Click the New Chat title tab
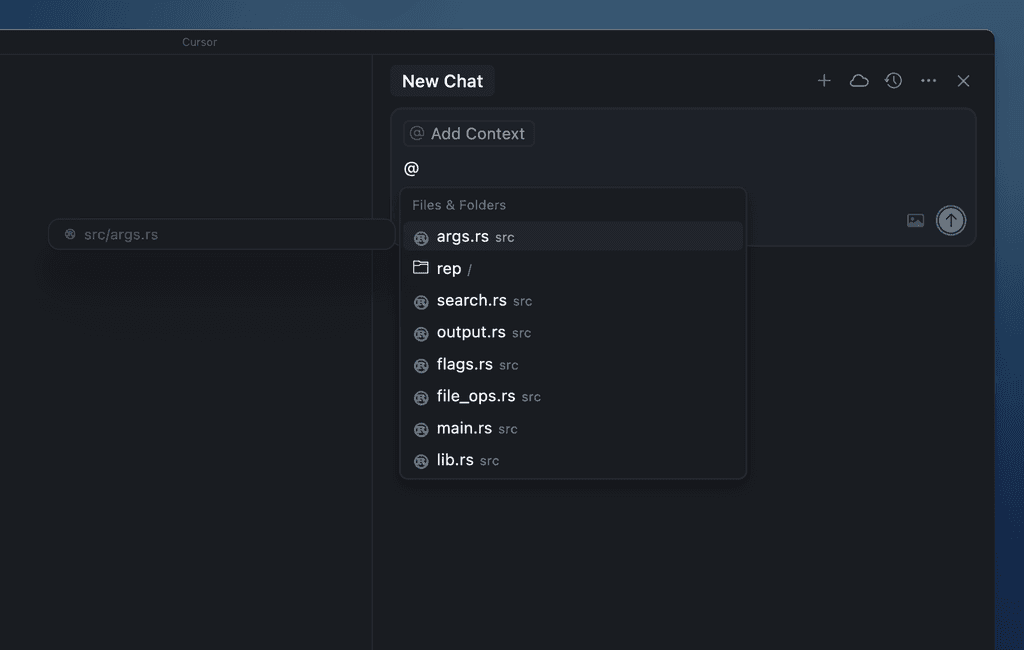 442,80
